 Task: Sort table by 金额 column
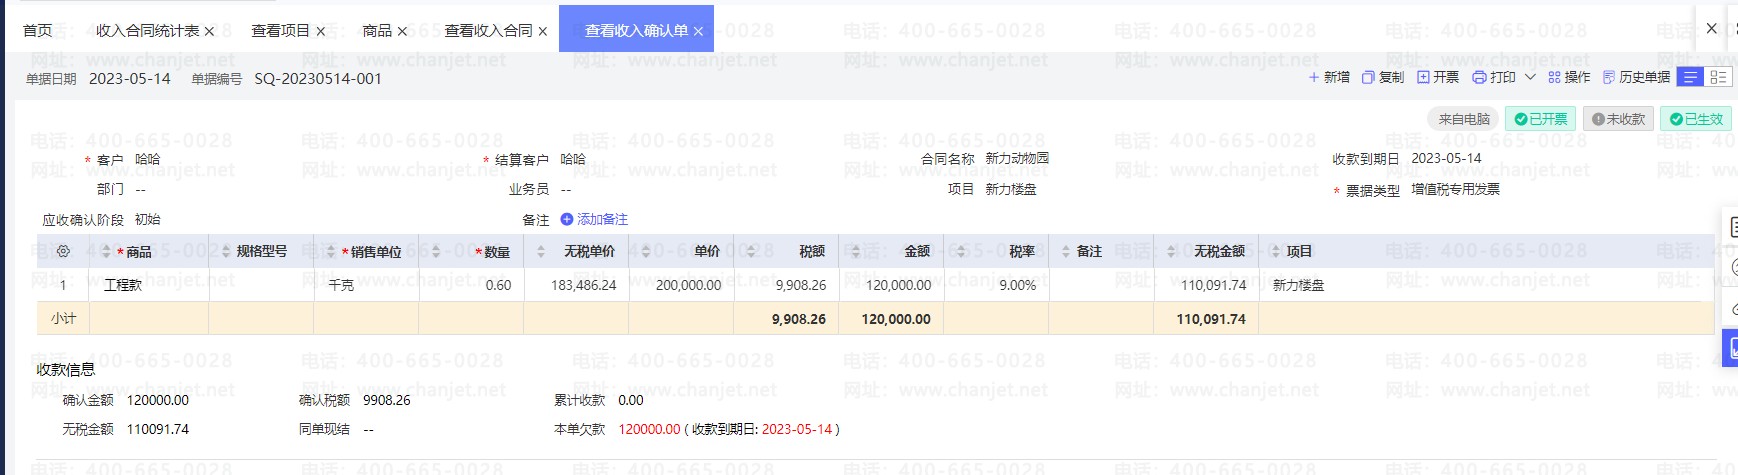click(x=856, y=252)
